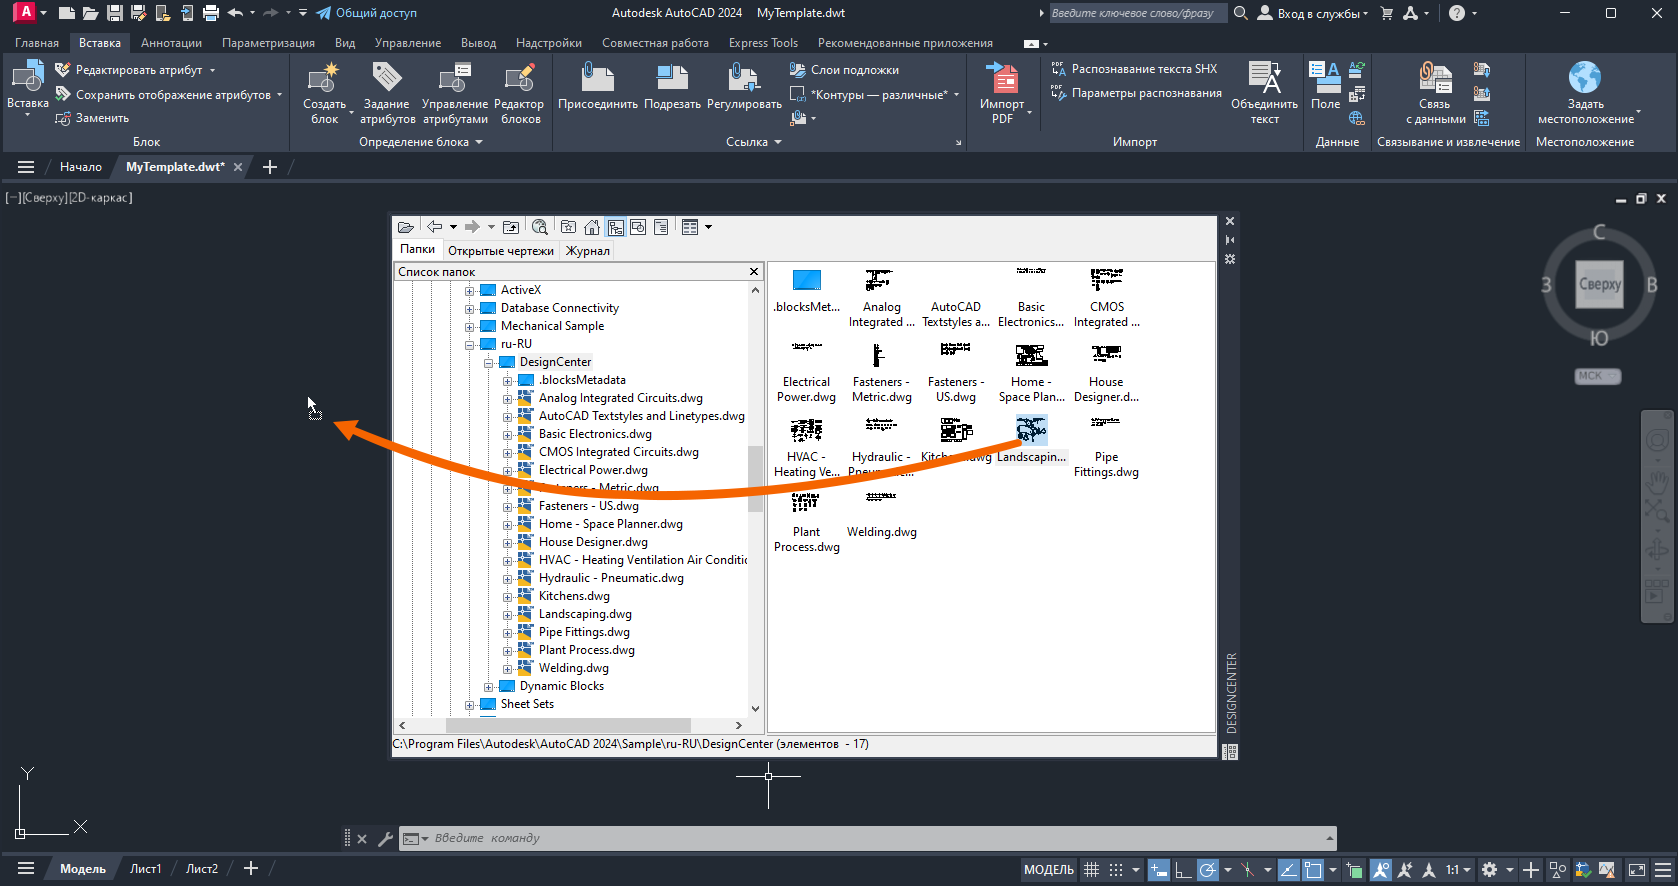Go back in DesignCenter navigation
Image resolution: width=1678 pixels, height=886 pixels.
[434, 227]
